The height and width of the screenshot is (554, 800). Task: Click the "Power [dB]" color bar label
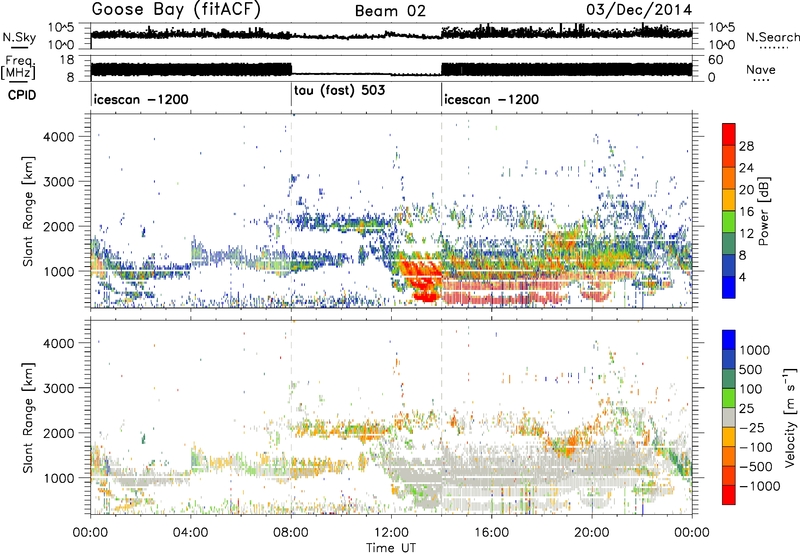763,211
